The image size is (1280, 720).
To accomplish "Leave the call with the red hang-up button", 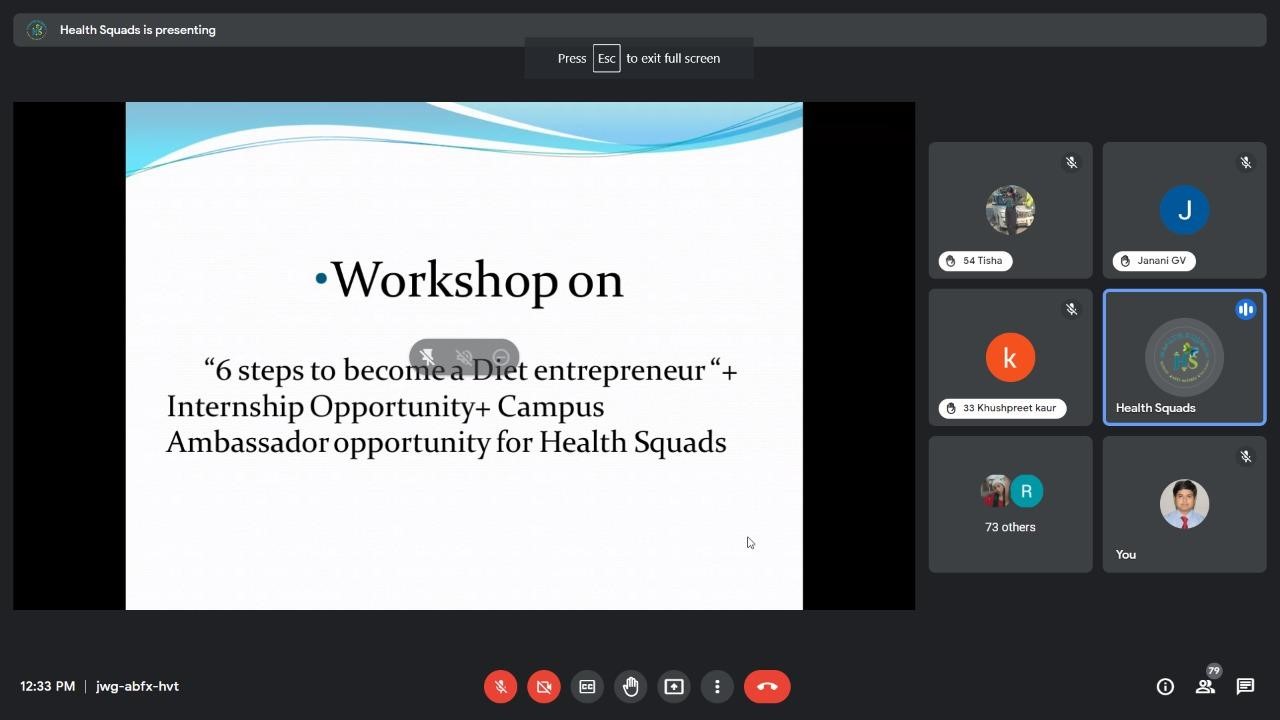I will tap(767, 686).
